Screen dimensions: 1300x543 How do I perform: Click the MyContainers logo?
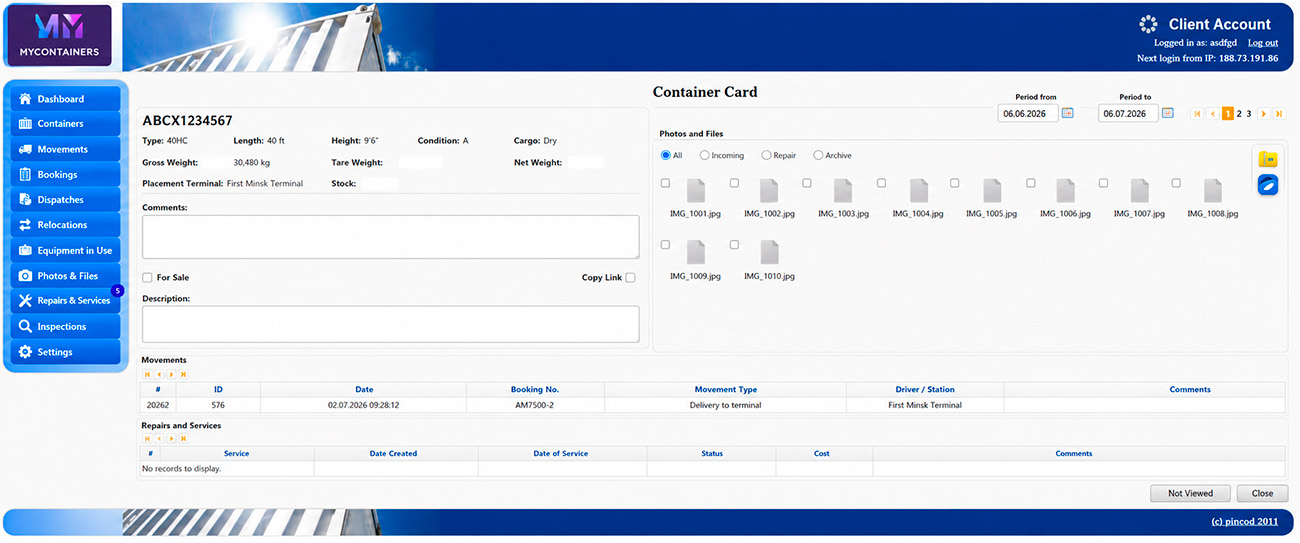59,35
